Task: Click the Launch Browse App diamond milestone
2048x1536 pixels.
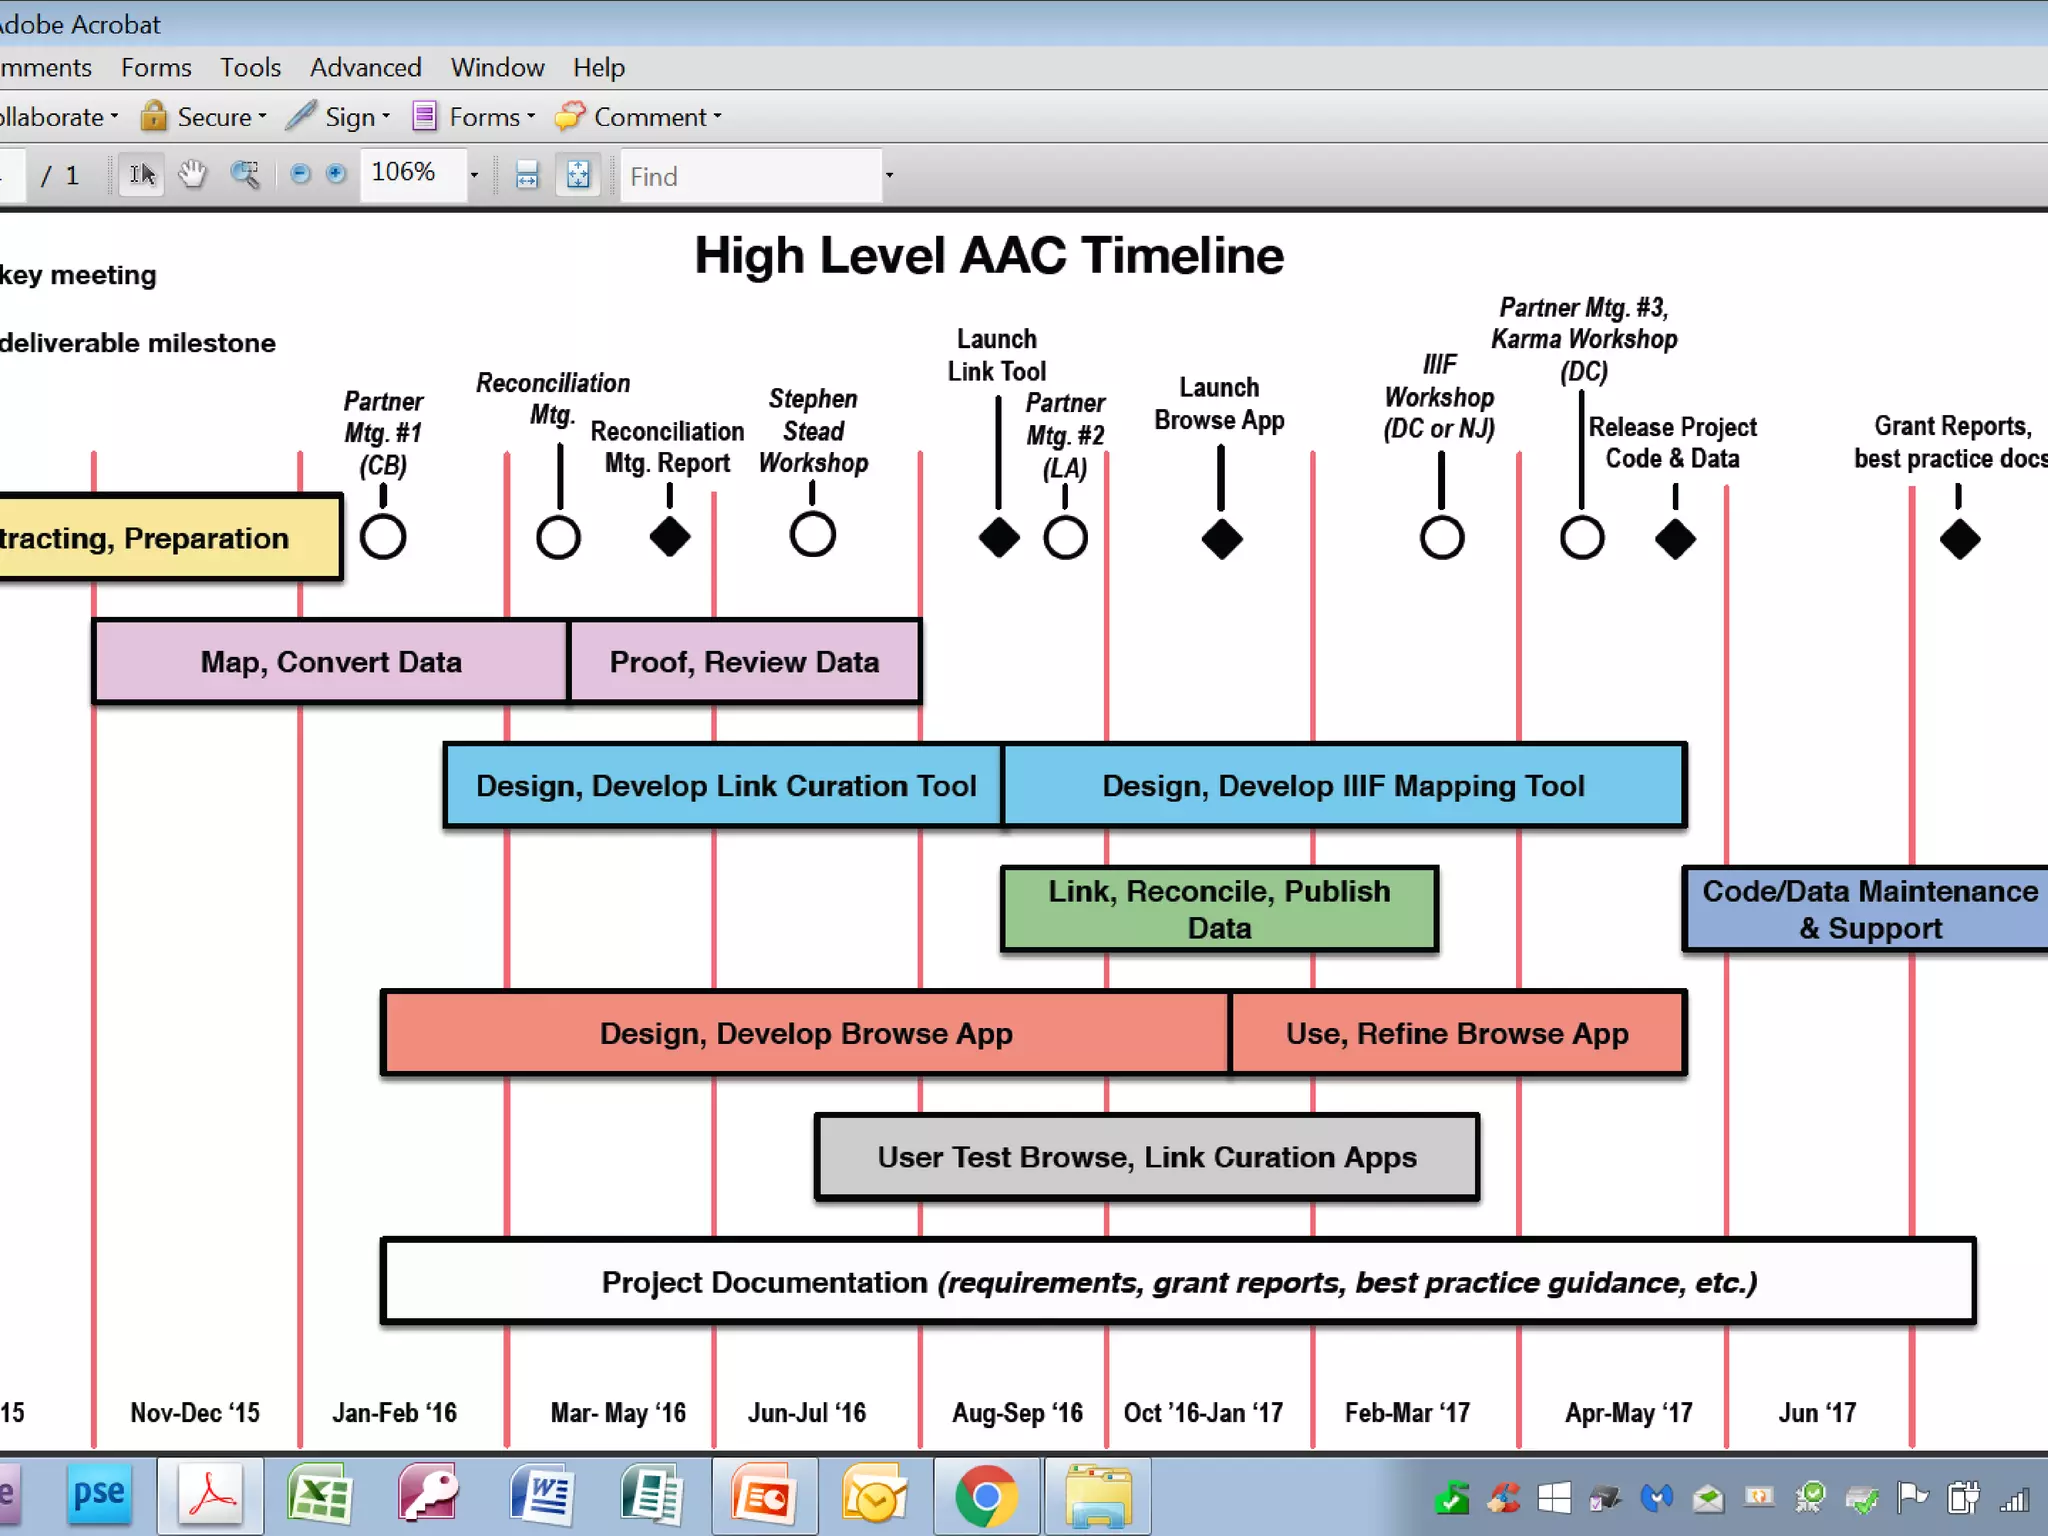Action: [x=1221, y=539]
